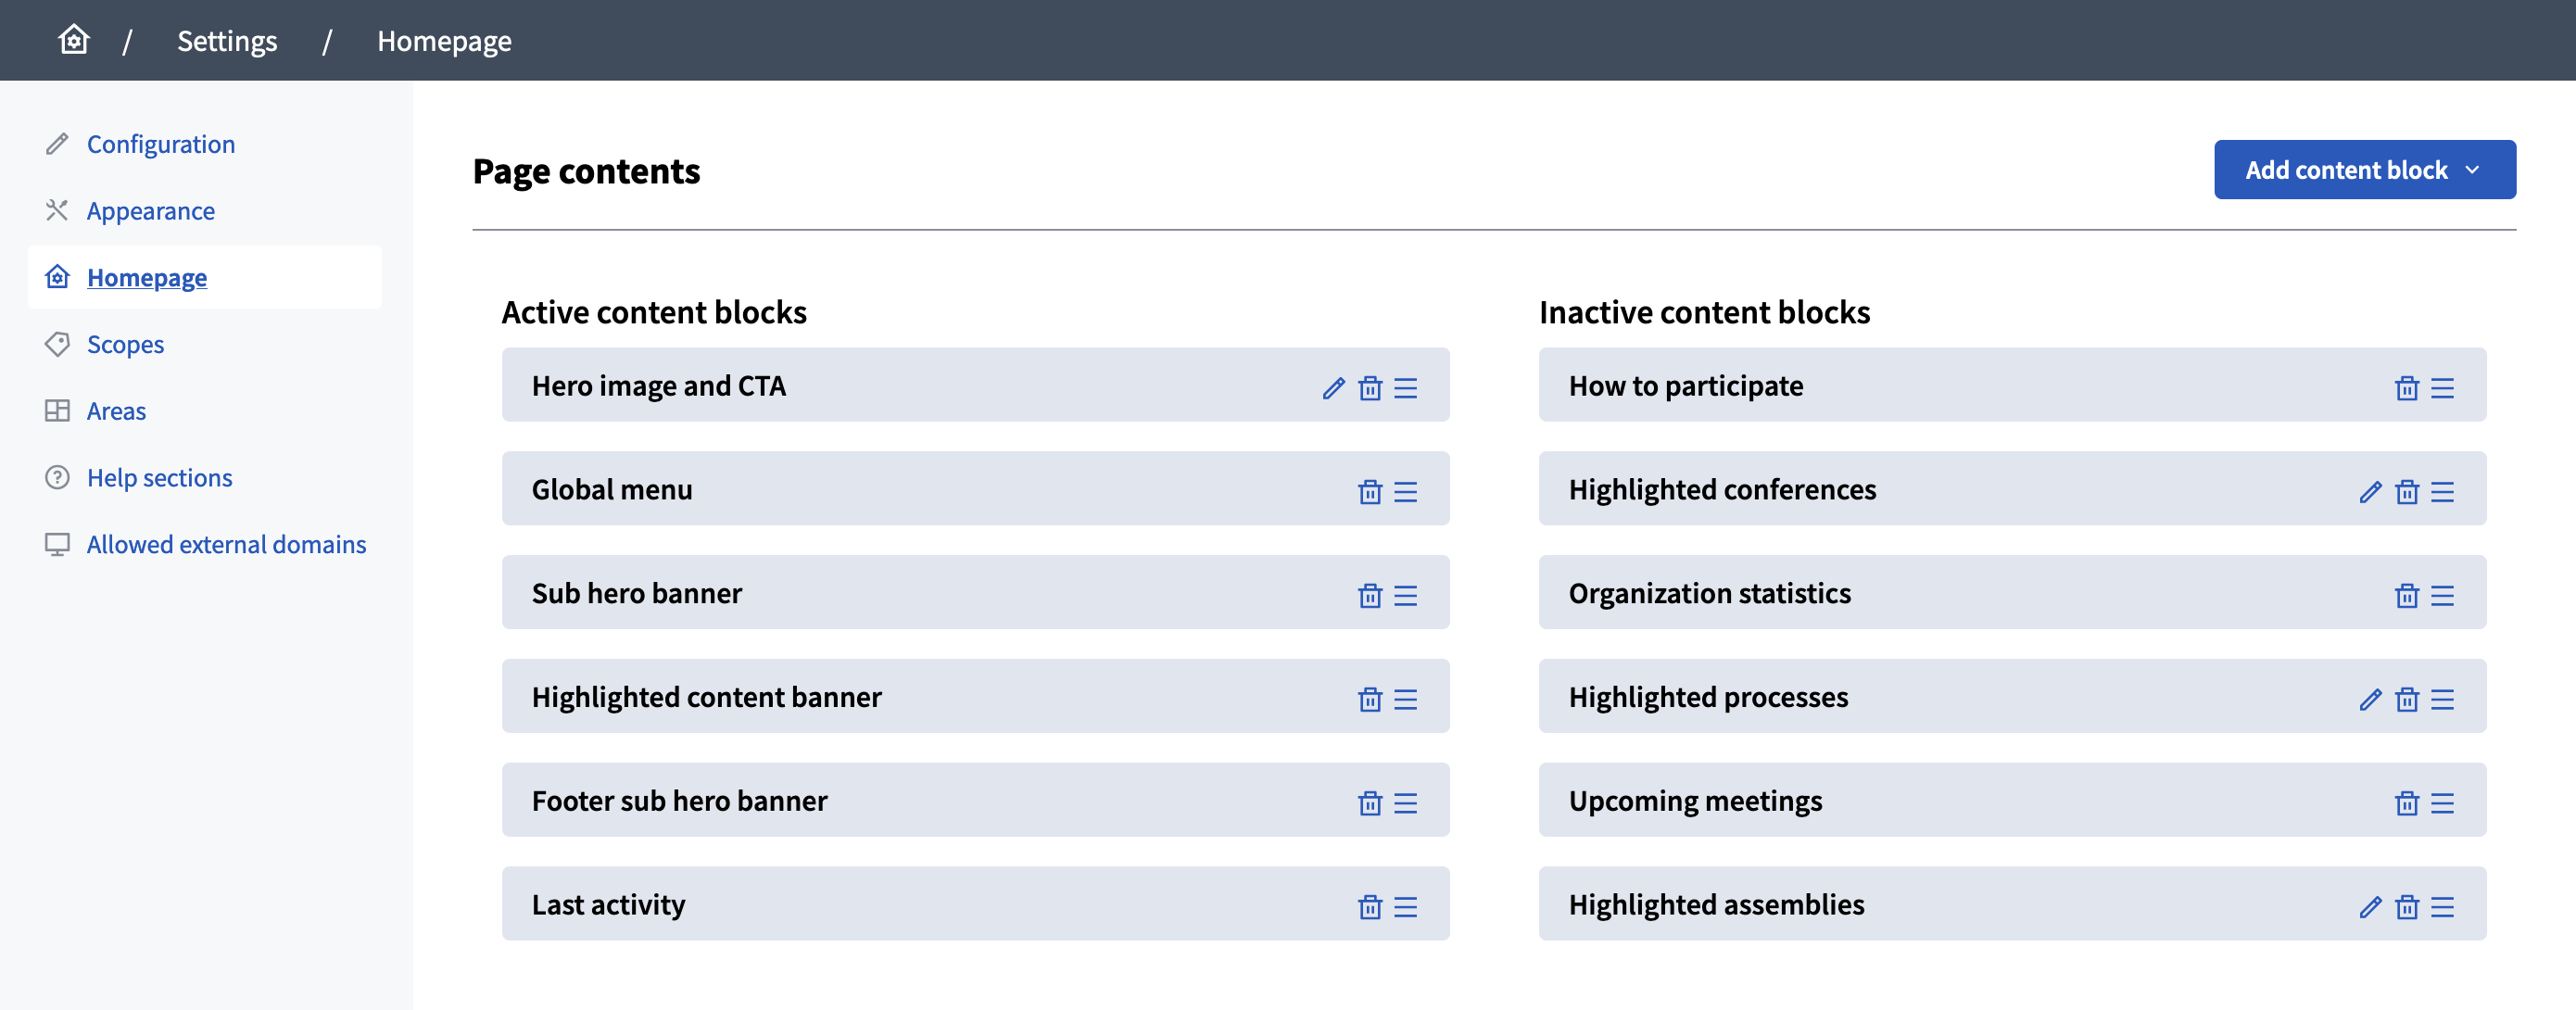Image resolution: width=2576 pixels, height=1010 pixels.
Task: Delete the Last activity block
Action: (x=1368, y=907)
